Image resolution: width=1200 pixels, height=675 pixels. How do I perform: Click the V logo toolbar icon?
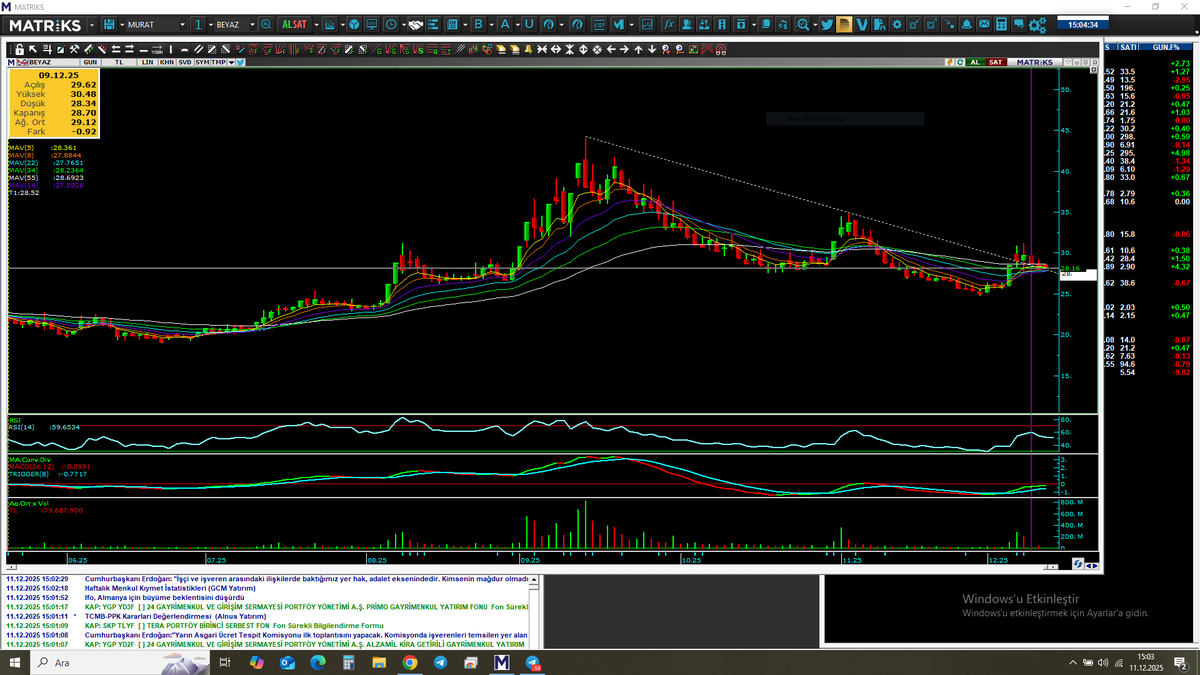point(861,24)
